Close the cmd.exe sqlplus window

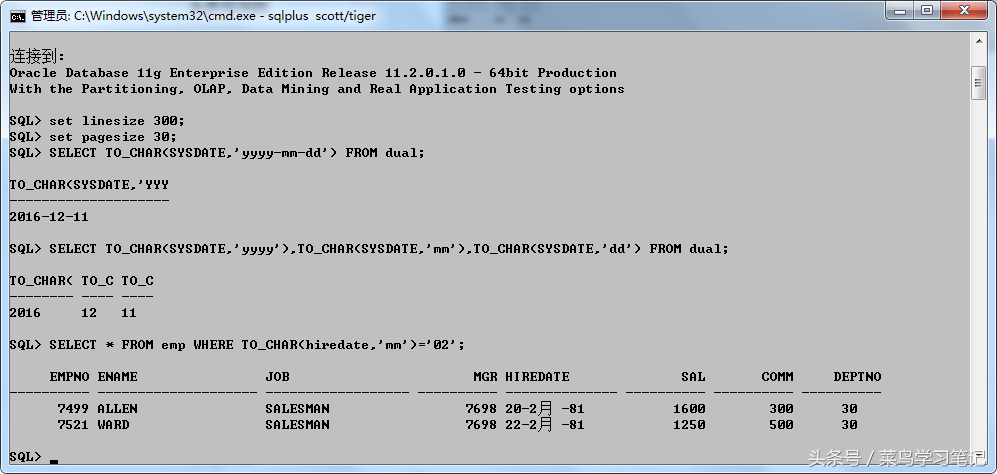965,10
